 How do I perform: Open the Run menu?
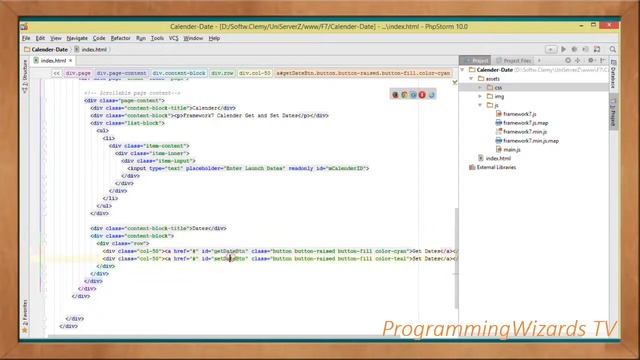pos(141,38)
